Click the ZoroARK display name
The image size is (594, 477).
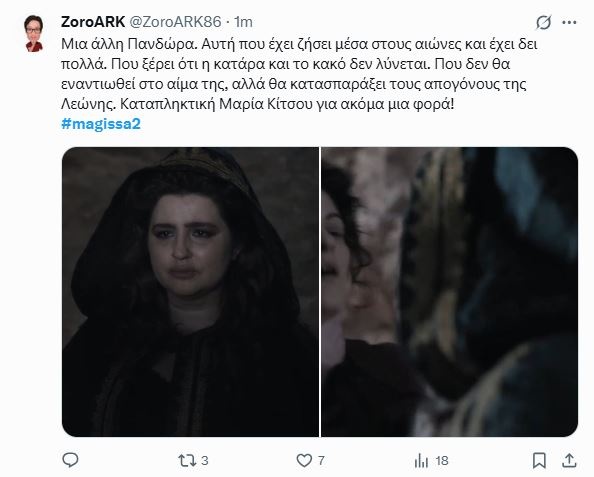[x=93, y=22]
